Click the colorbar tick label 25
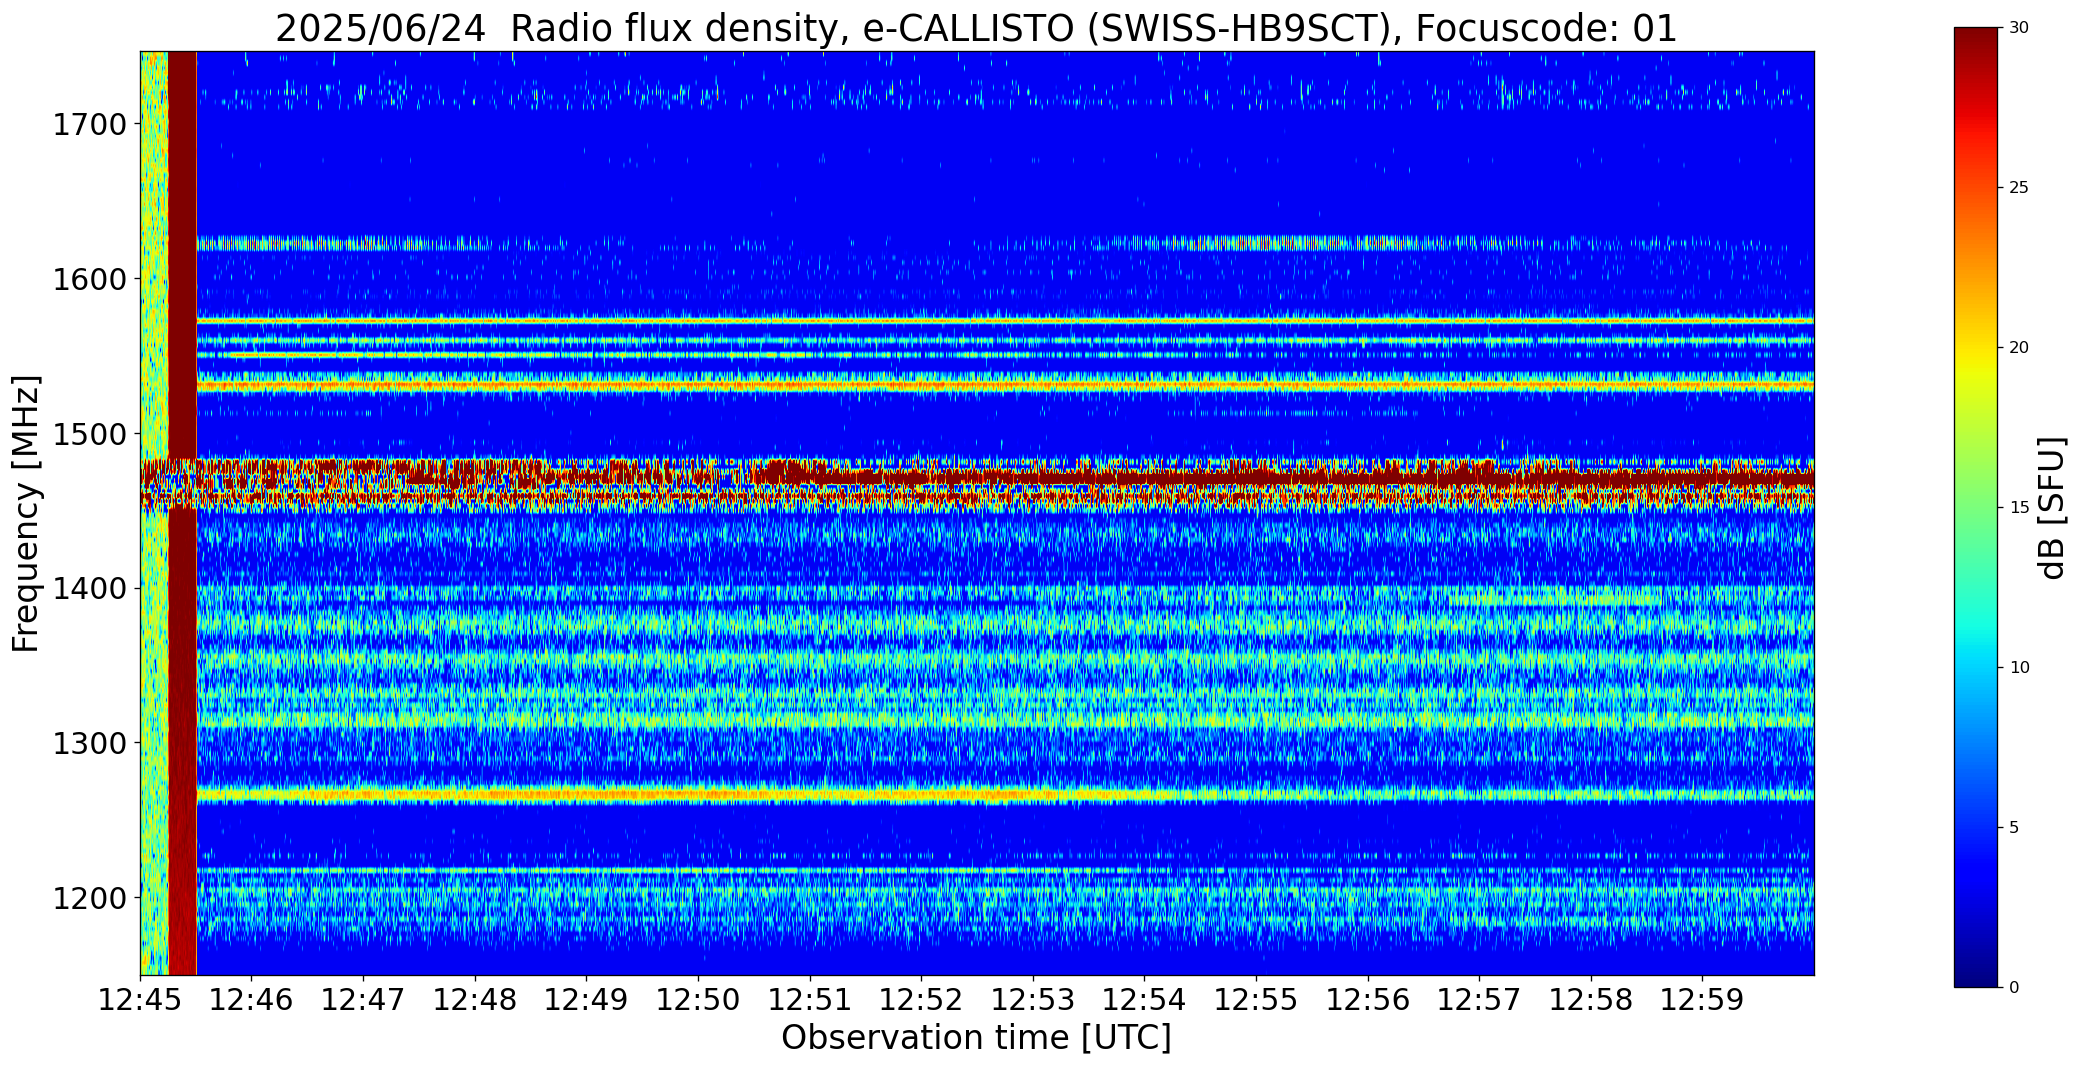This screenshot has height=1067, width=2082. pos(2019,188)
